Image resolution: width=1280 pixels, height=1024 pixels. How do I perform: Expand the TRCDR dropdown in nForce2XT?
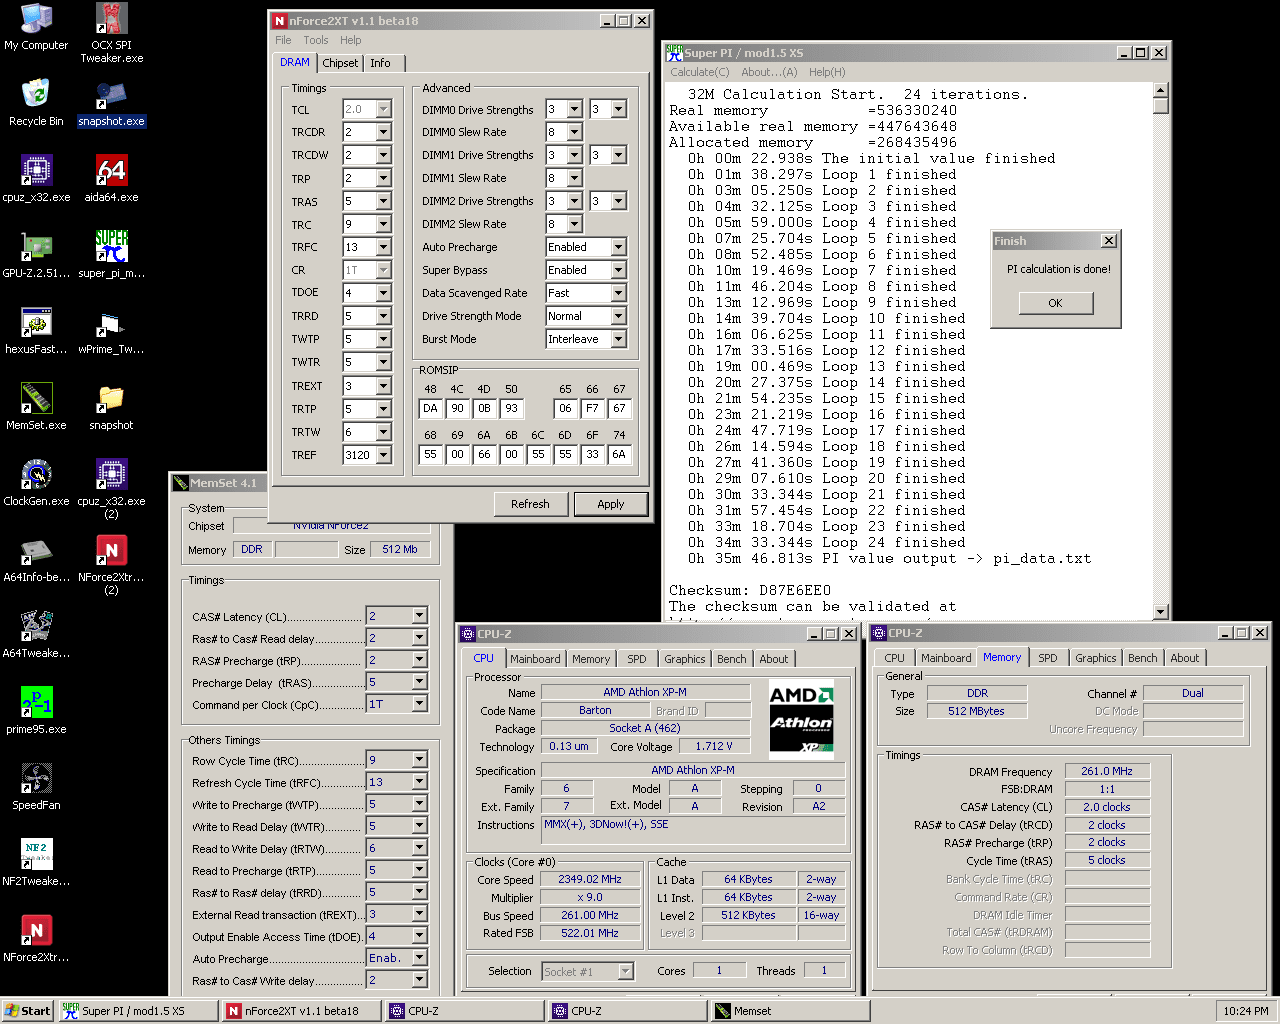[383, 132]
